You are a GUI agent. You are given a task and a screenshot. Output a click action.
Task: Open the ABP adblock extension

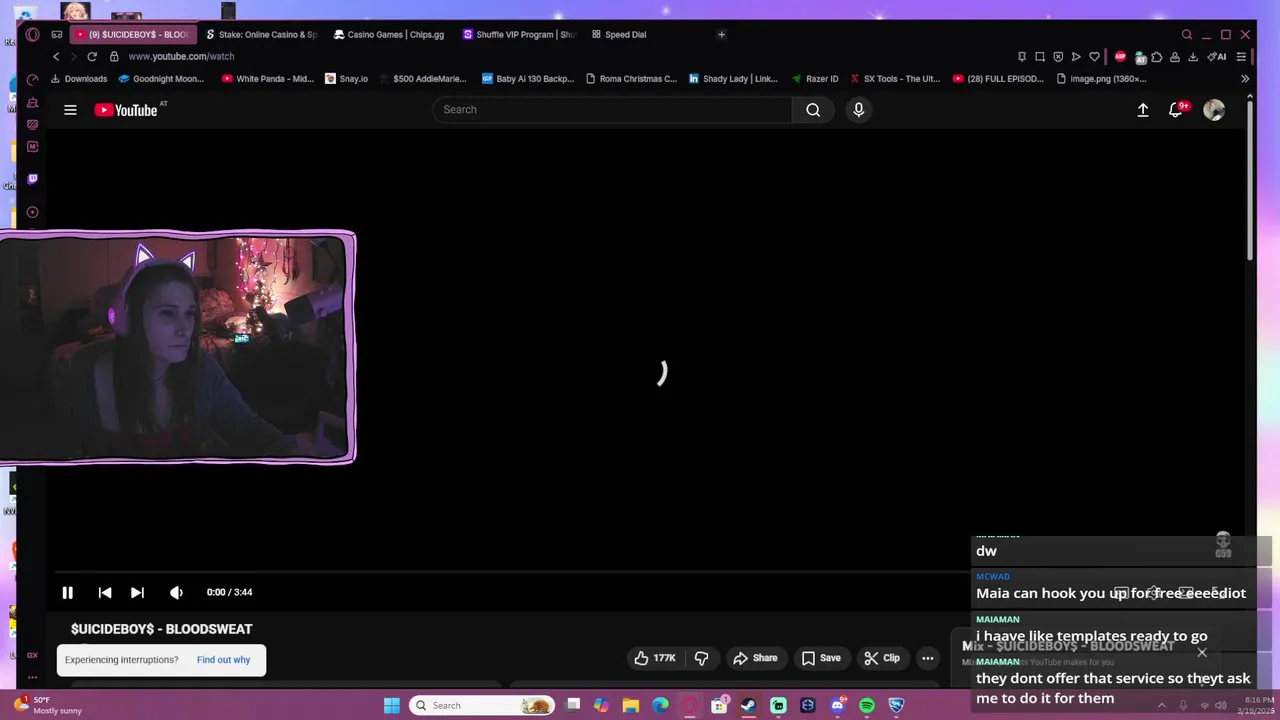[x=1120, y=57]
